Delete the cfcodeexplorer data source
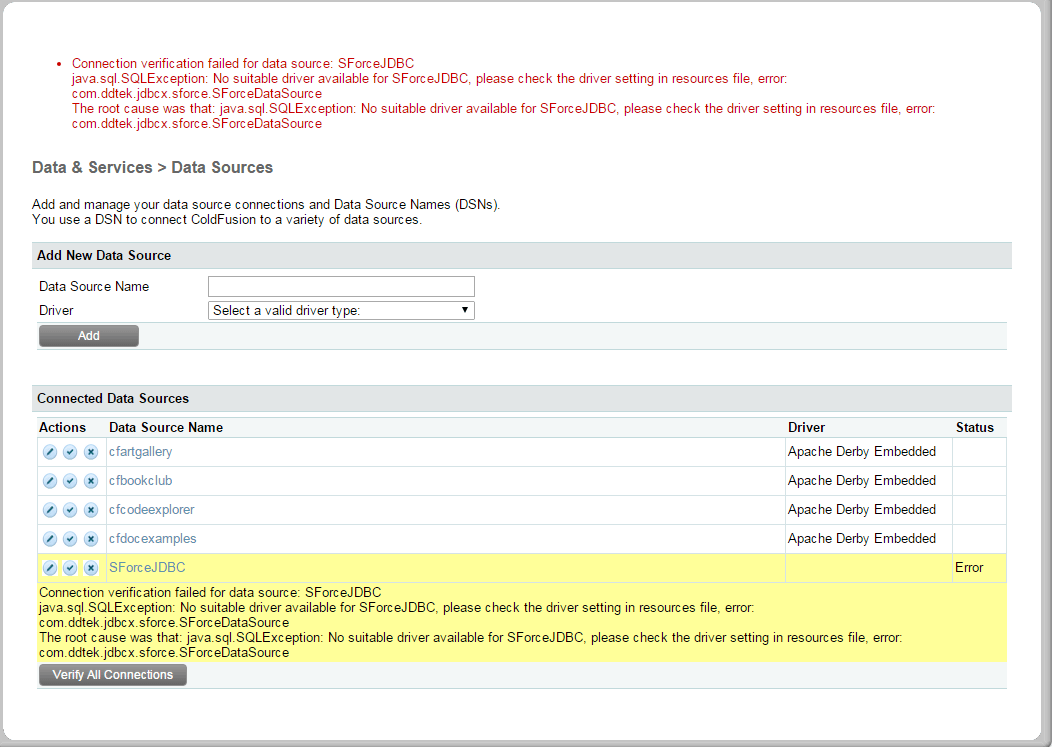This screenshot has height=747, width=1052. pyautogui.click(x=90, y=510)
